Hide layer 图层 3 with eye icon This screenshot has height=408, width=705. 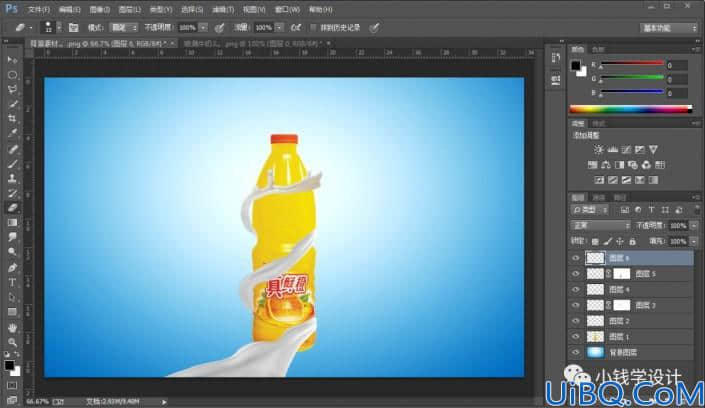coord(576,305)
